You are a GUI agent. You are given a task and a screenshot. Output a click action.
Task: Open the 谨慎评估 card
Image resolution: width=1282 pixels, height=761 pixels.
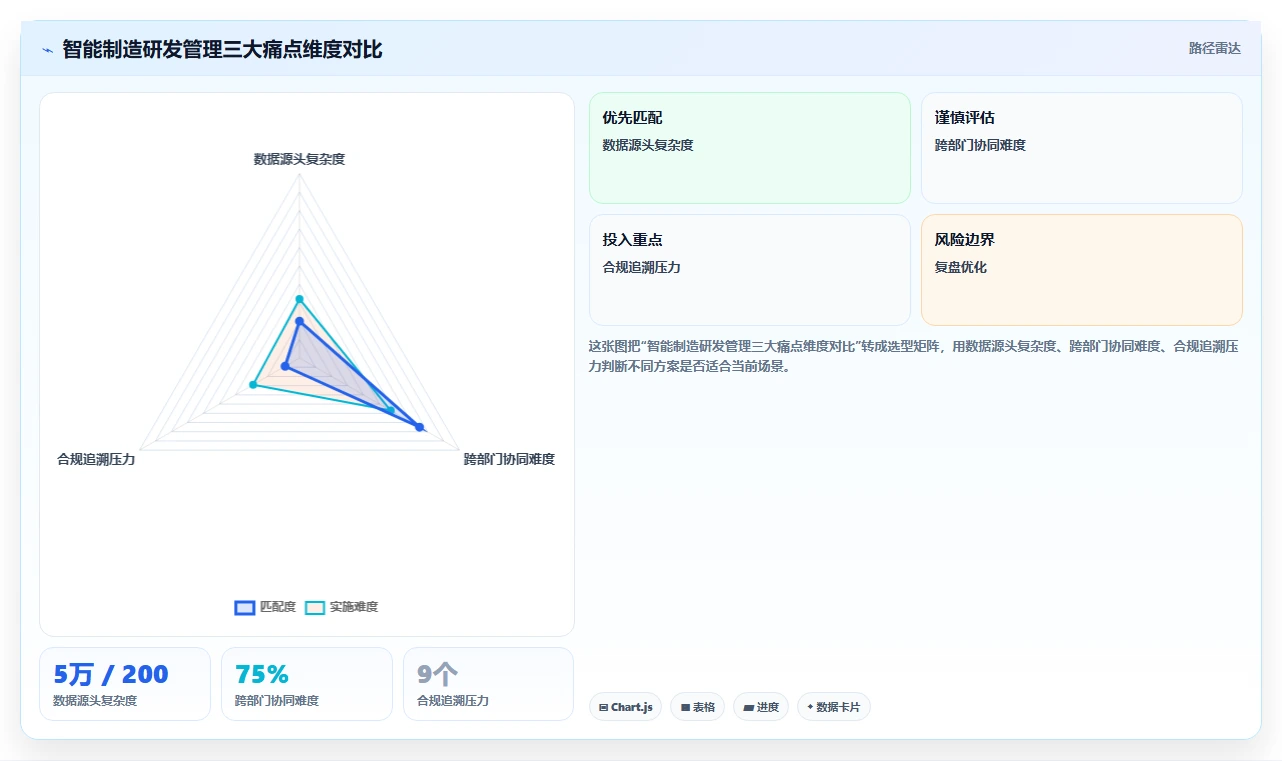click(1082, 148)
